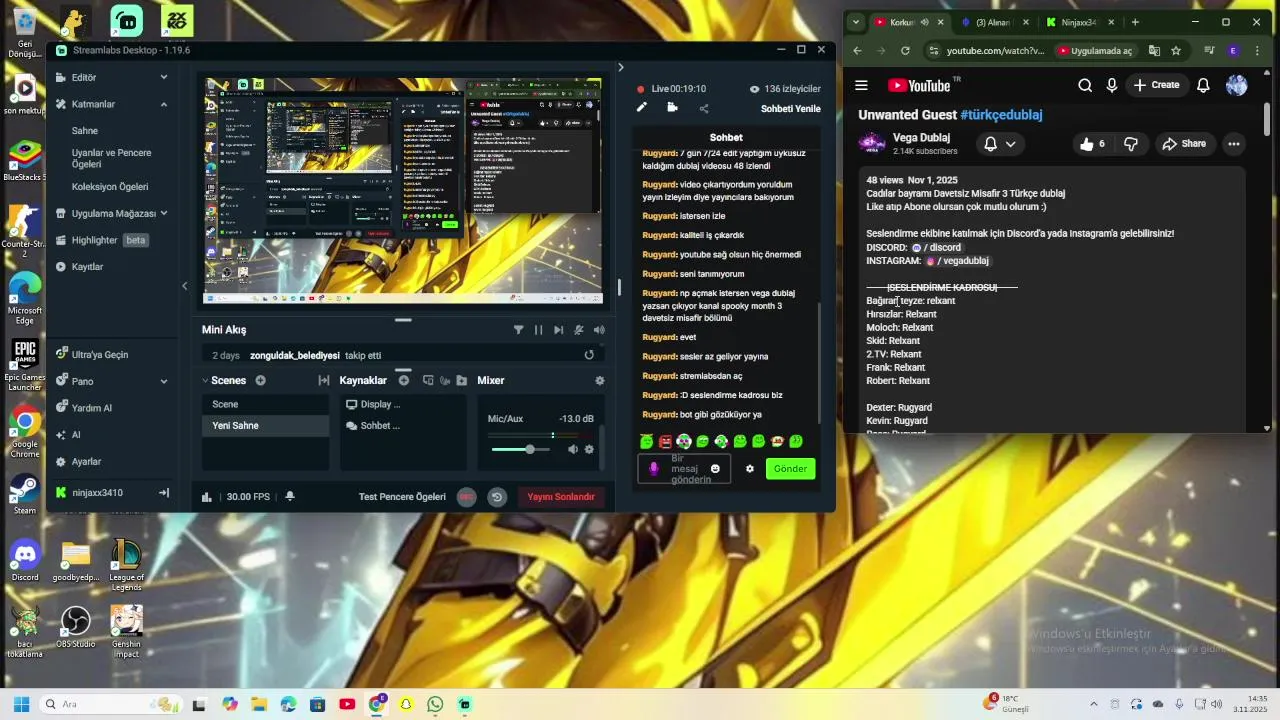
Task: Open Kayıtlar in the sidebar
Action: click(80, 267)
